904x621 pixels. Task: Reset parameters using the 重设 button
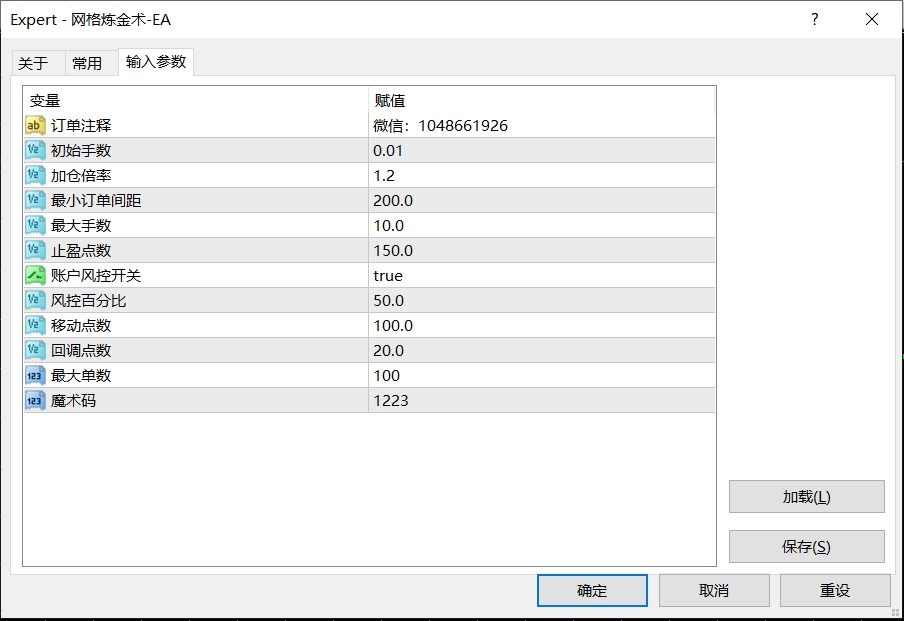tap(835, 591)
